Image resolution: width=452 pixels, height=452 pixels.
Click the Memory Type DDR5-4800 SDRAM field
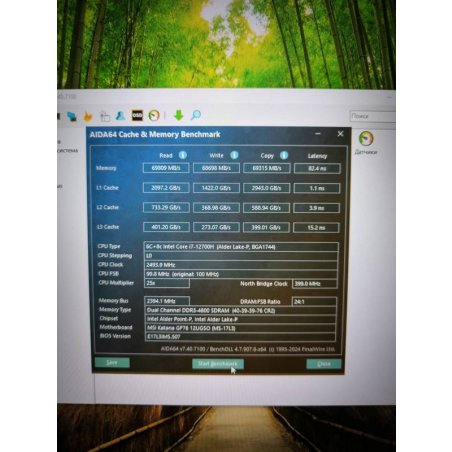[240, 310]
